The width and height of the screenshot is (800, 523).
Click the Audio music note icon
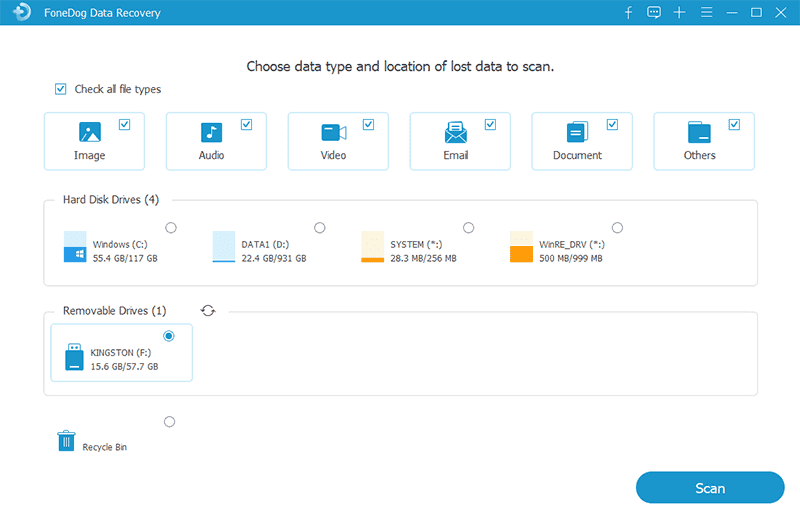pyautogui.click(x=211, y=133)
